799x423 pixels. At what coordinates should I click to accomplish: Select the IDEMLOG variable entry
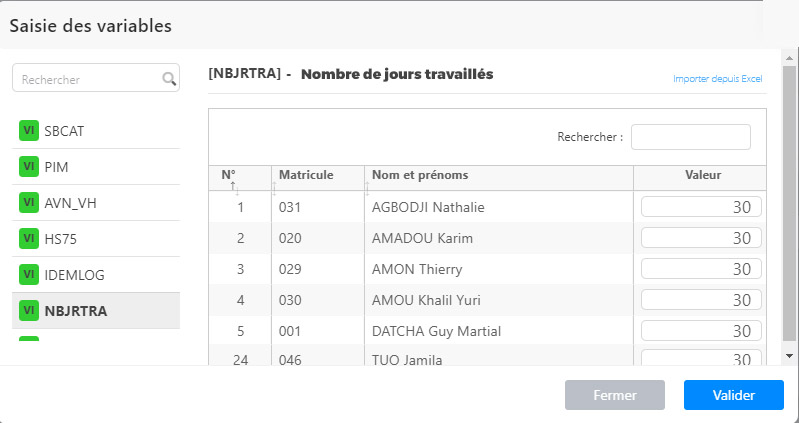(96, 275)
